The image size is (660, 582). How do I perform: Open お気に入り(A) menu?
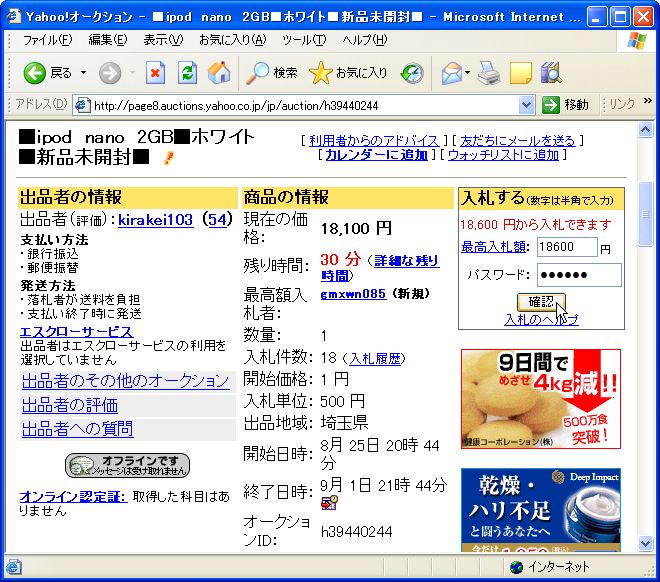click(x=232, y=40)
